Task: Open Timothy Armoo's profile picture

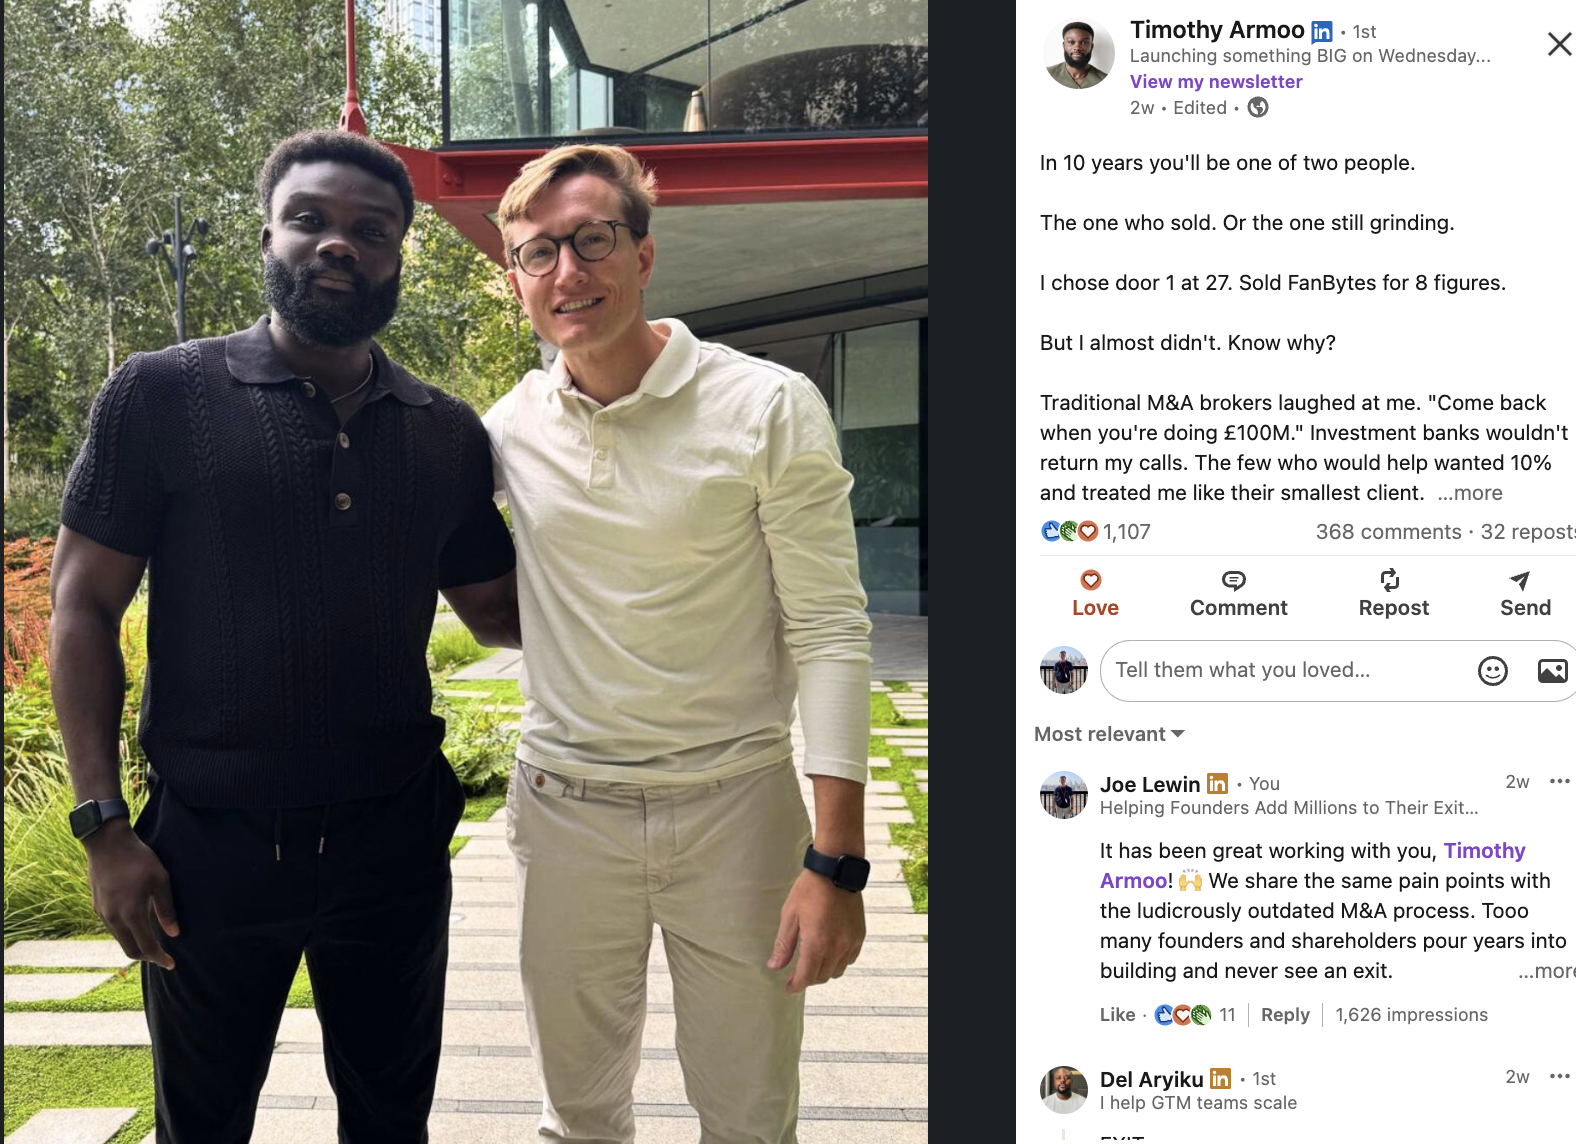Action: pyautogui.click(x=1079, y=53)
